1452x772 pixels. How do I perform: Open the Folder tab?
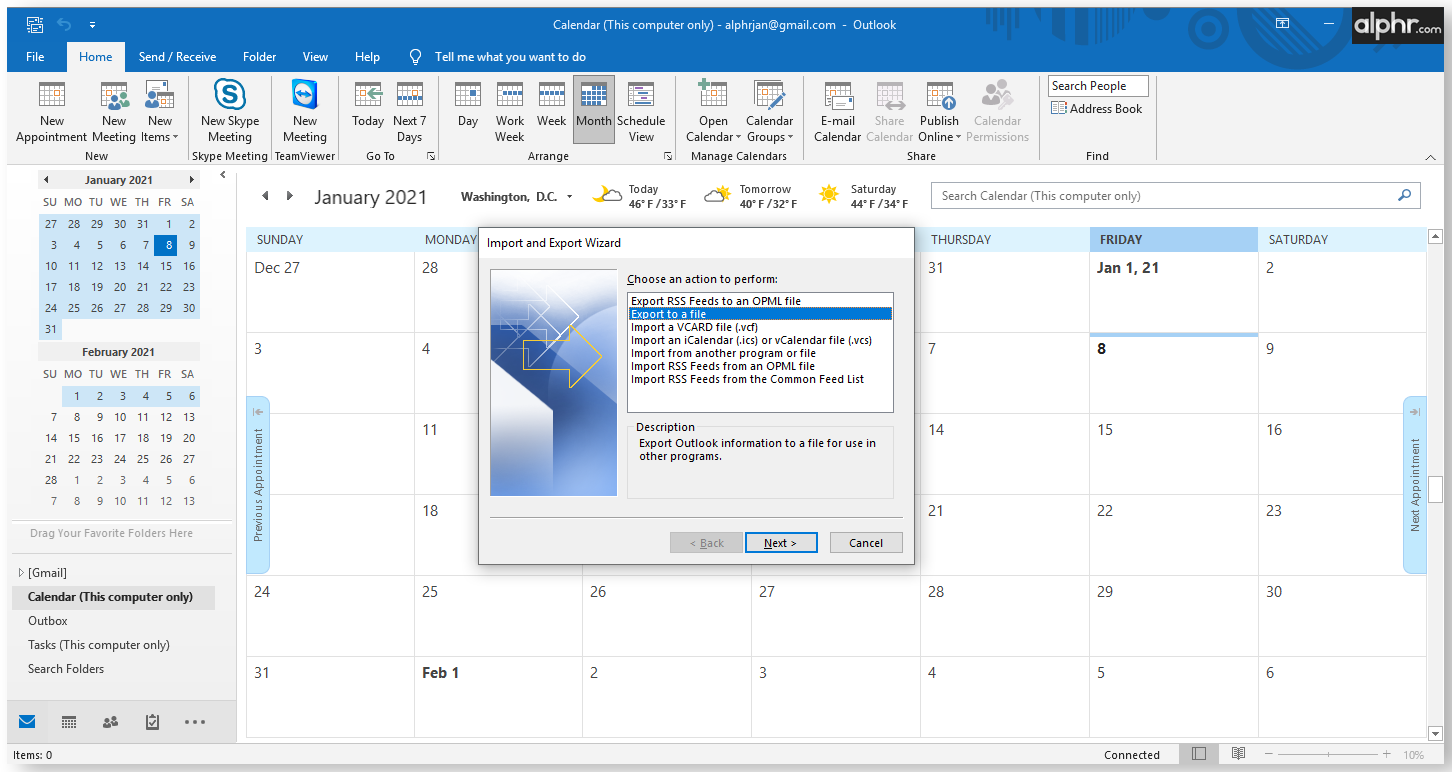pyautogui.click(x=259, y=57)
